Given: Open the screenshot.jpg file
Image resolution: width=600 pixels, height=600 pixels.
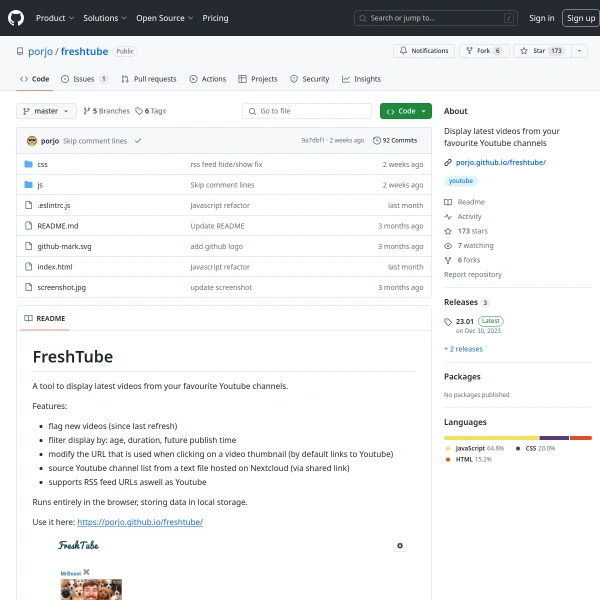Looking at the screenshot, I should point(62,287).
